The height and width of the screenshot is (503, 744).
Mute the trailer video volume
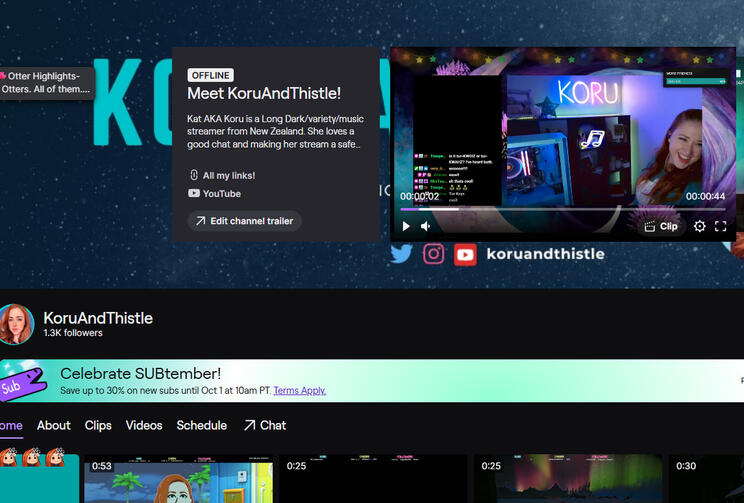pos(426,226)
